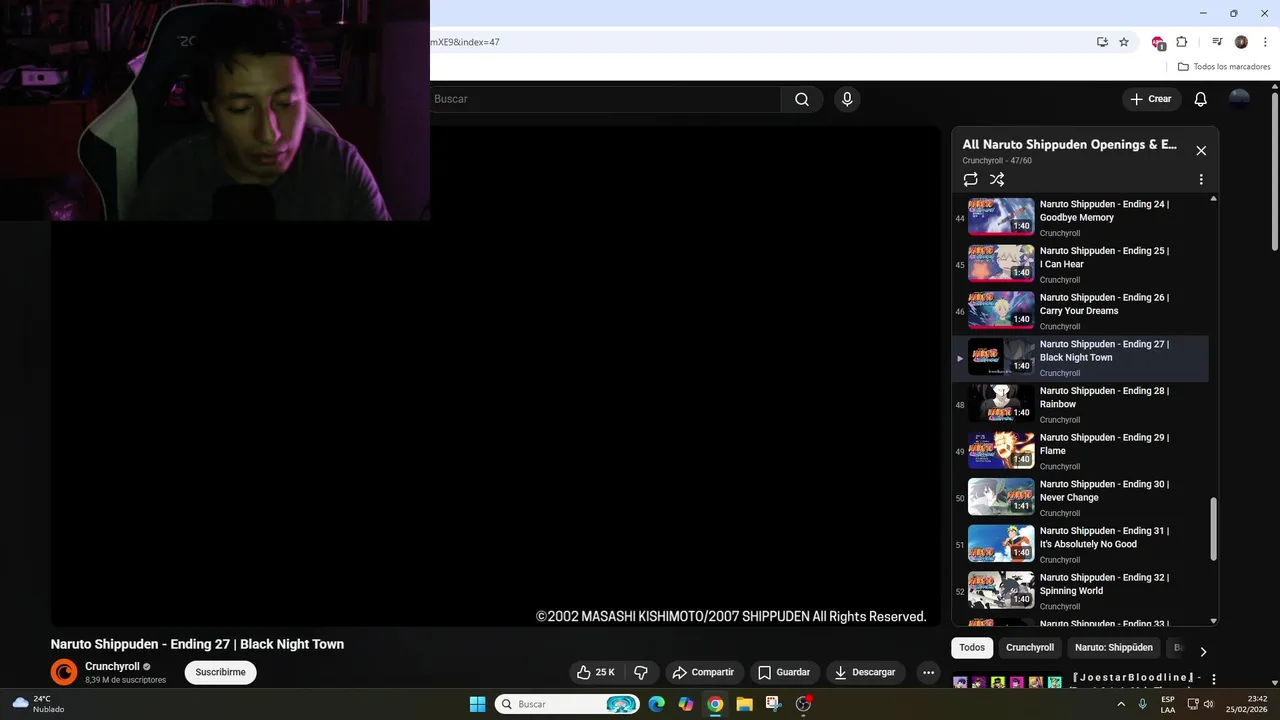Screen dimensions: 1280x720
Task: Switch to Chrome in the taskbar
Action: pyautogui.click(x=715, y=704)
